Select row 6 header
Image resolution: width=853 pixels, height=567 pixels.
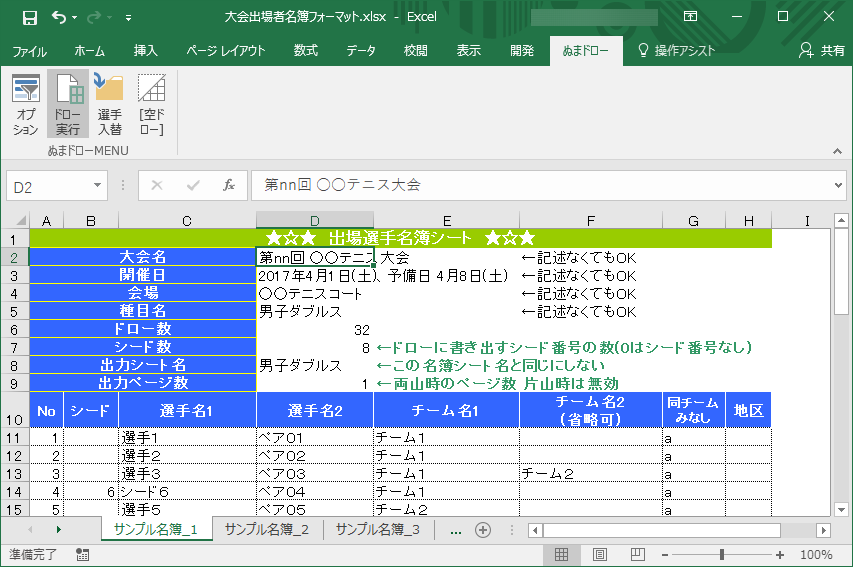15,330
